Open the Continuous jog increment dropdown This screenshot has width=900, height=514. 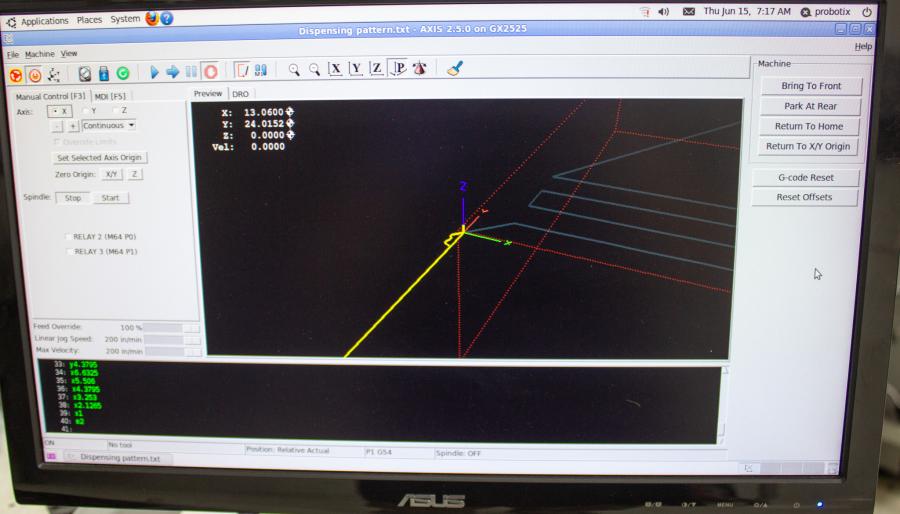coord(108,125)
